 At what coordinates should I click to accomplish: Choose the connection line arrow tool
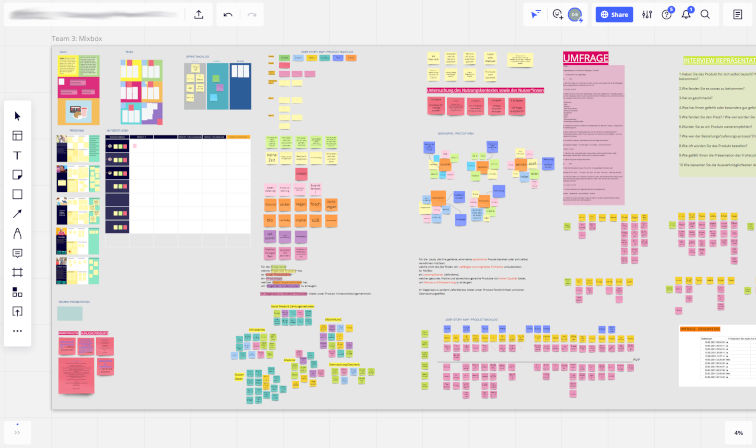(17, 214)
